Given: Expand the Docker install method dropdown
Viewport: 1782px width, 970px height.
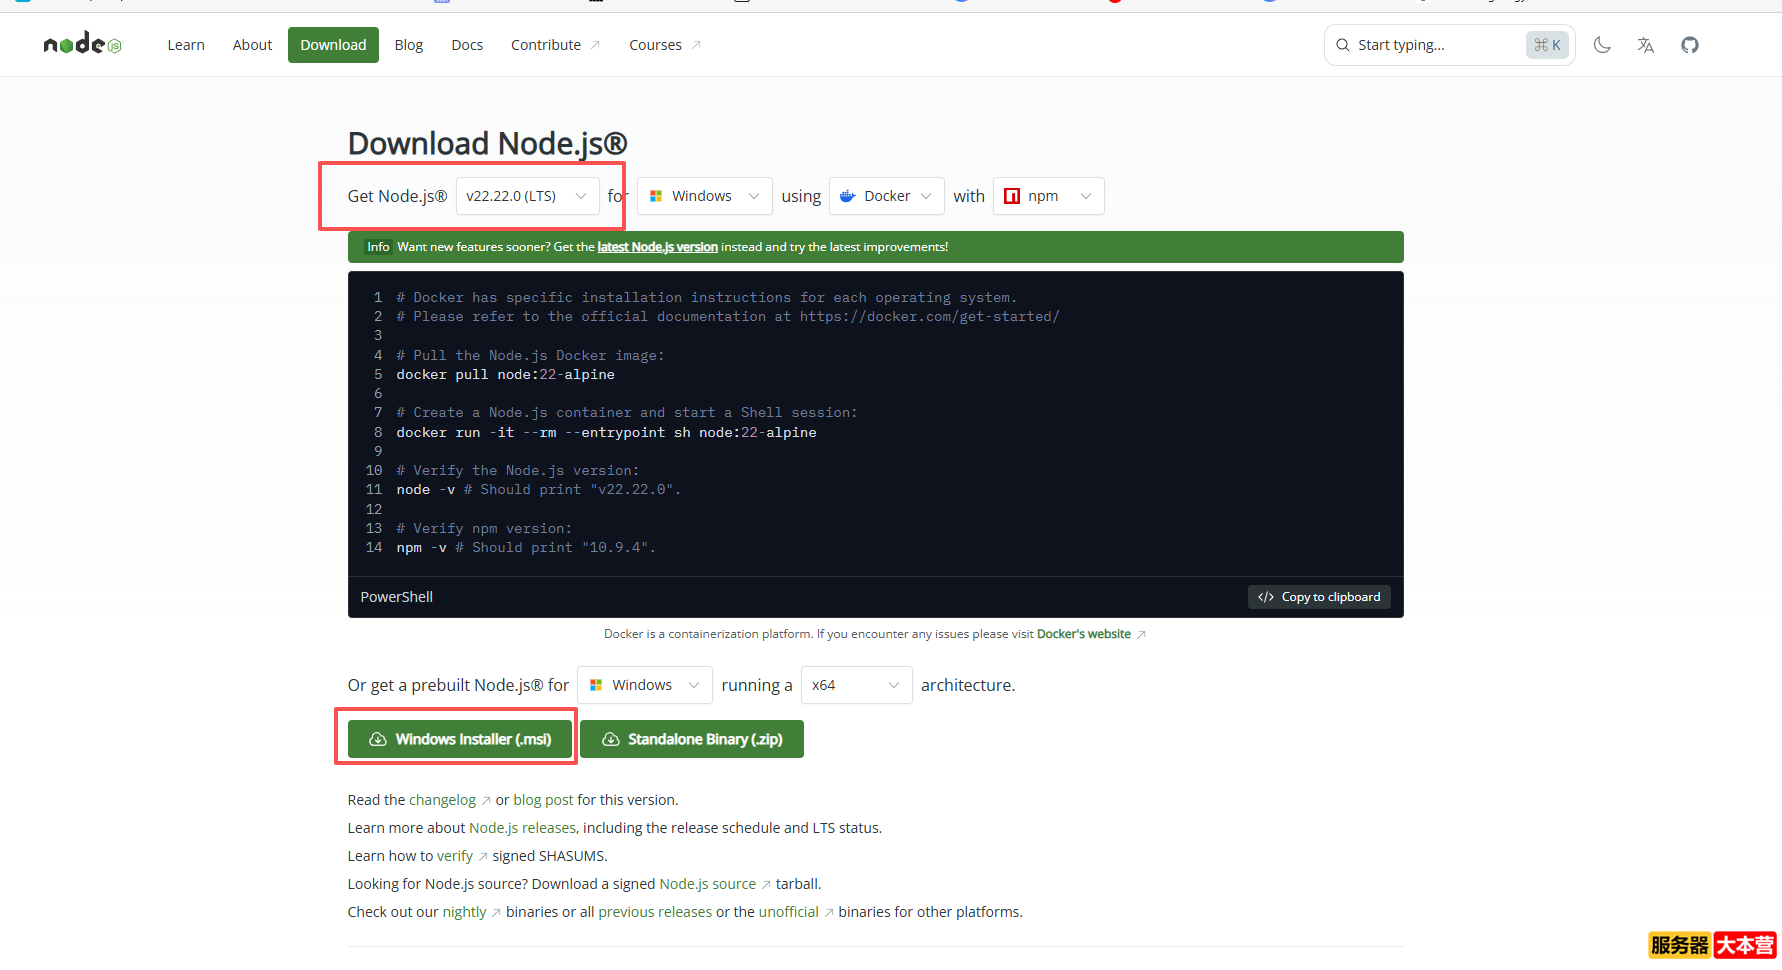Looking at the screenshot, I should pos(886,196).
